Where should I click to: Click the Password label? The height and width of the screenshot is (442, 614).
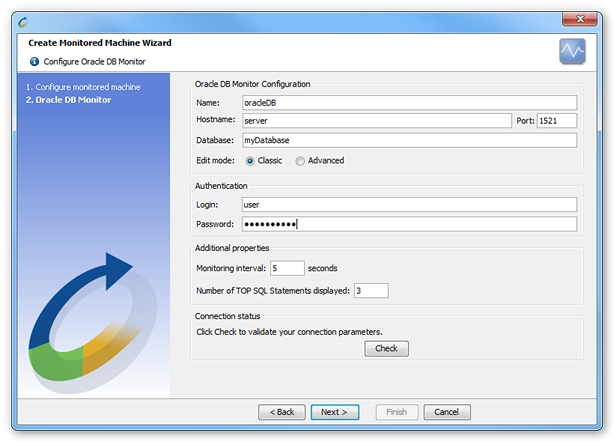(215, 224)
